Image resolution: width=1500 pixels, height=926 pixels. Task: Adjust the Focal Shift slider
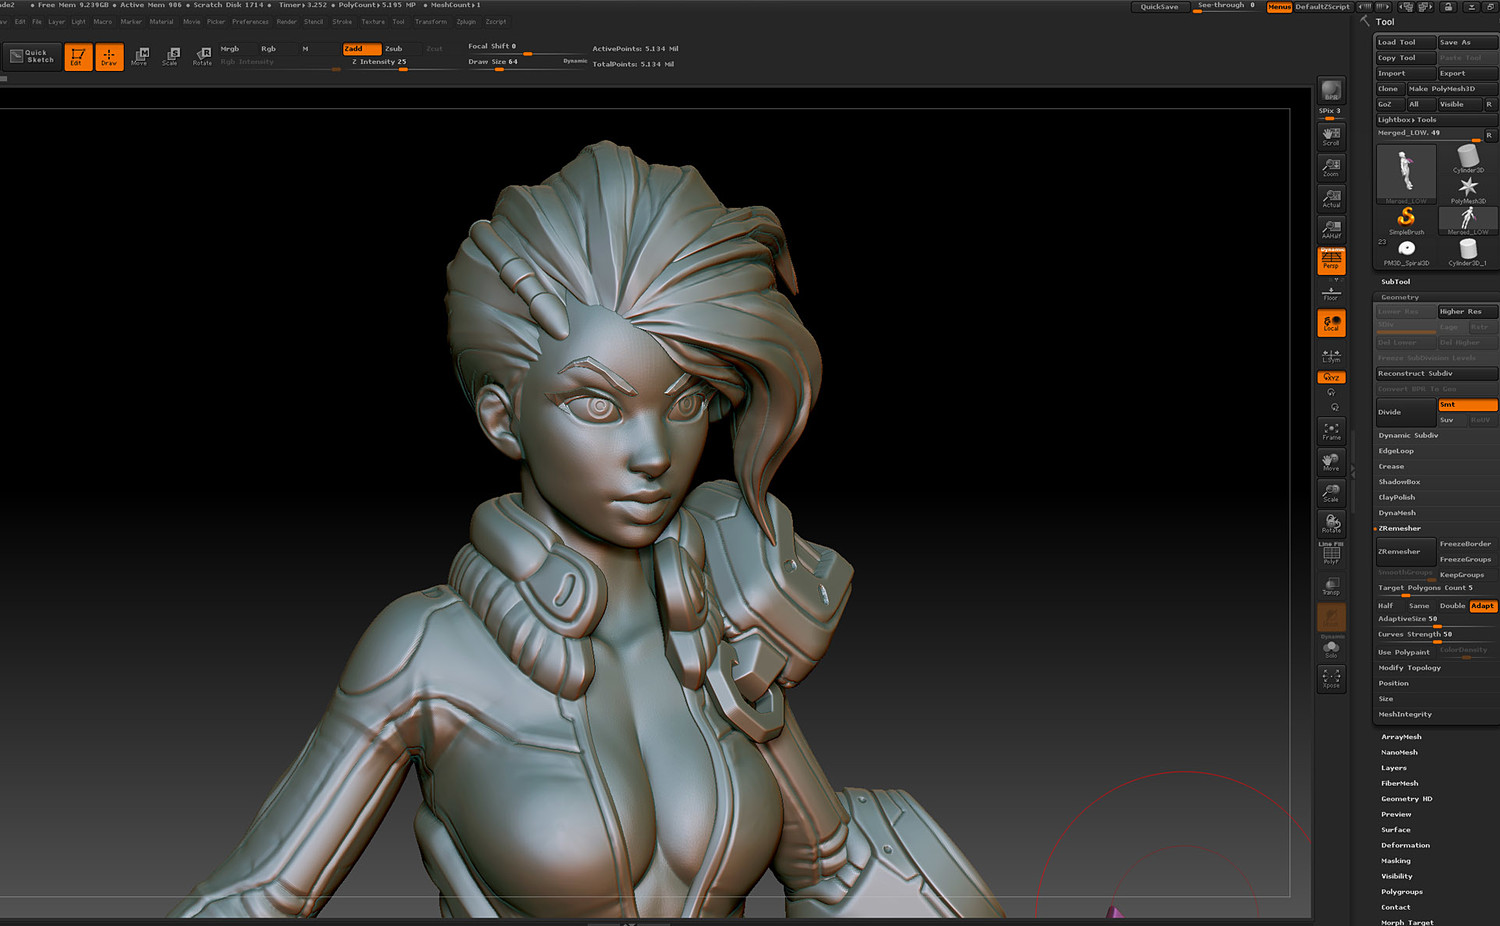[526, 47]
